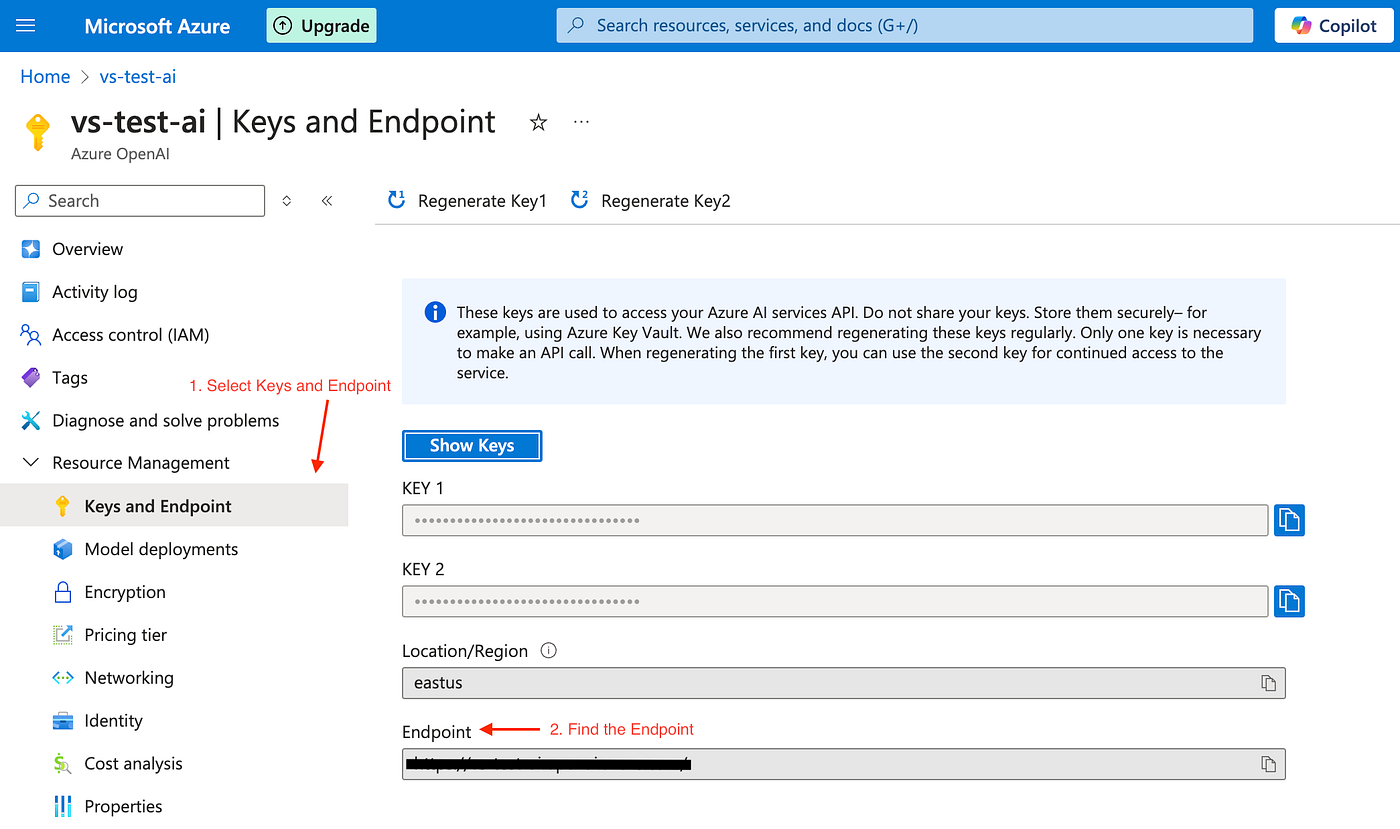Viewport: 1400px width, 829px height.
Task: Click the Identity briefcase icon
Action: pyautogui.click(x=63, y=721)
